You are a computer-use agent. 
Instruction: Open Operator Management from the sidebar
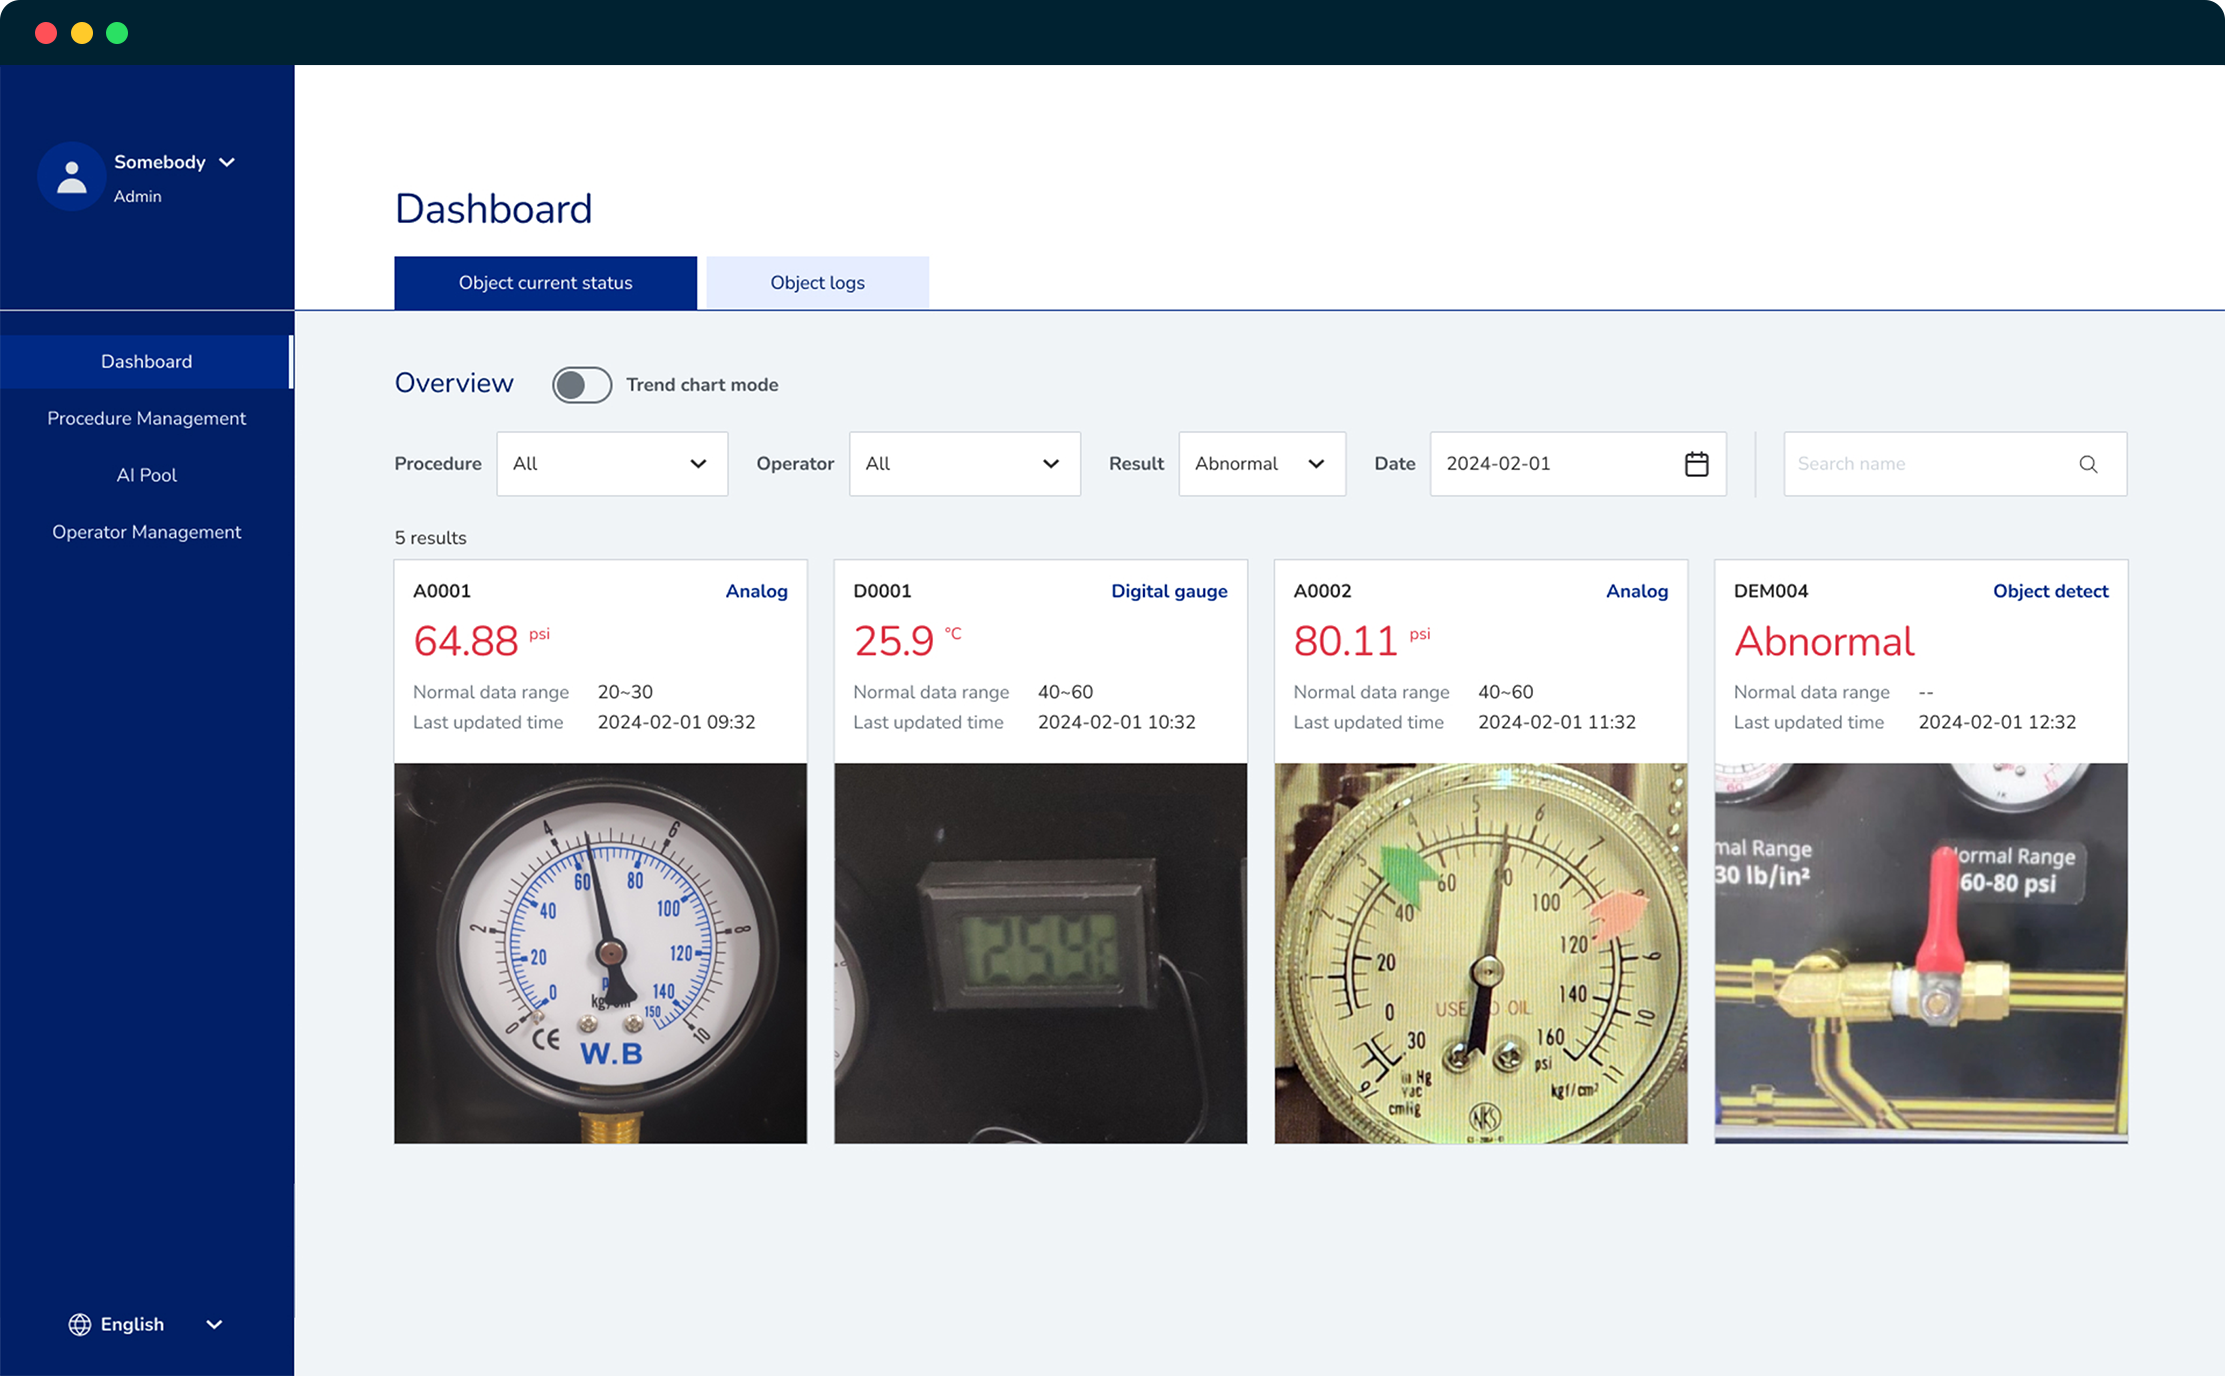146,531
